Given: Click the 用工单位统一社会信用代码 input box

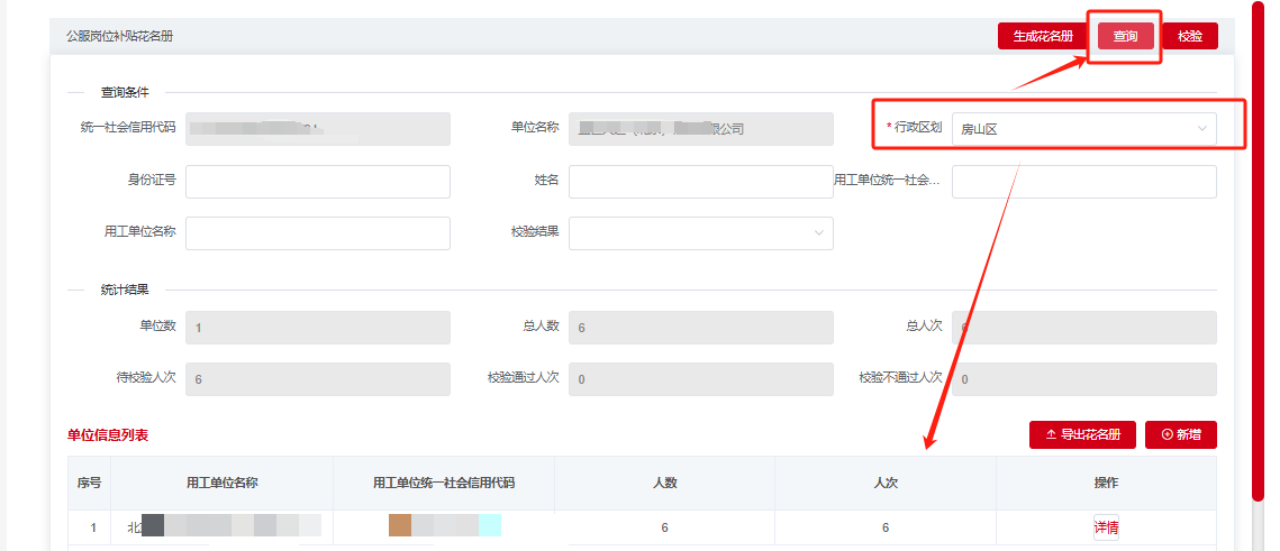Looking at the screenshot, I should click(1083, 182).
